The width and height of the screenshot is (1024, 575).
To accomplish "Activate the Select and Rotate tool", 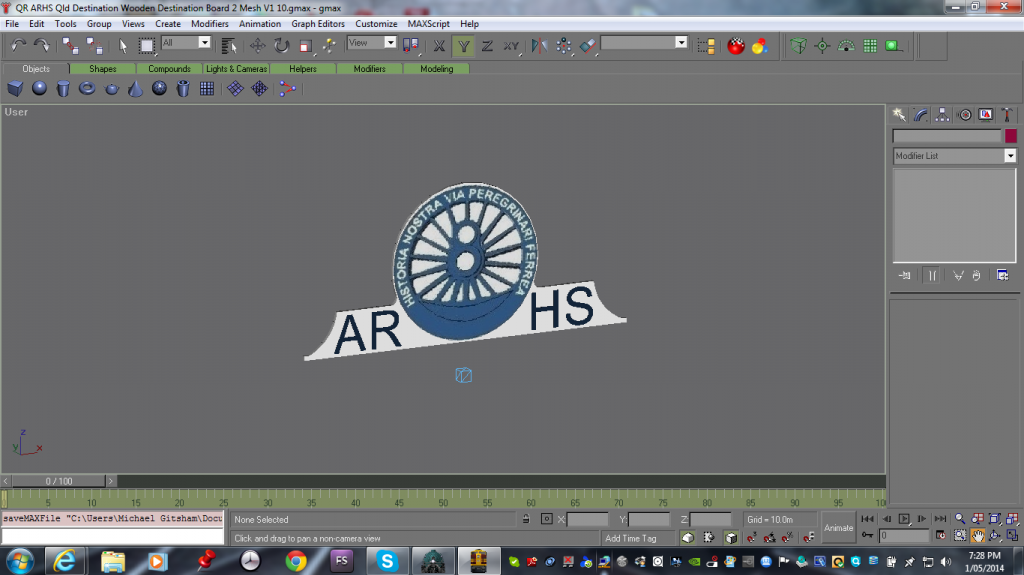I will pyautogui.click(x=281, y=46).
